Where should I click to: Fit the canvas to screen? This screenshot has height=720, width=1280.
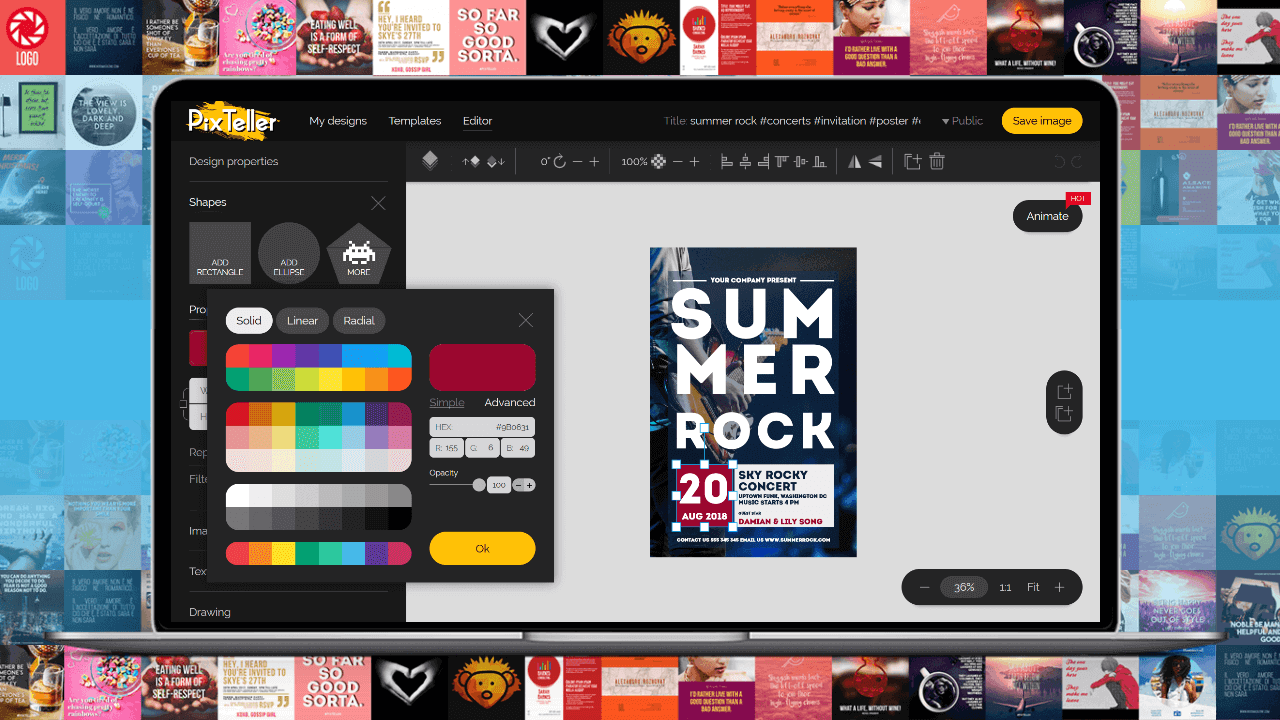[1033, 587]
